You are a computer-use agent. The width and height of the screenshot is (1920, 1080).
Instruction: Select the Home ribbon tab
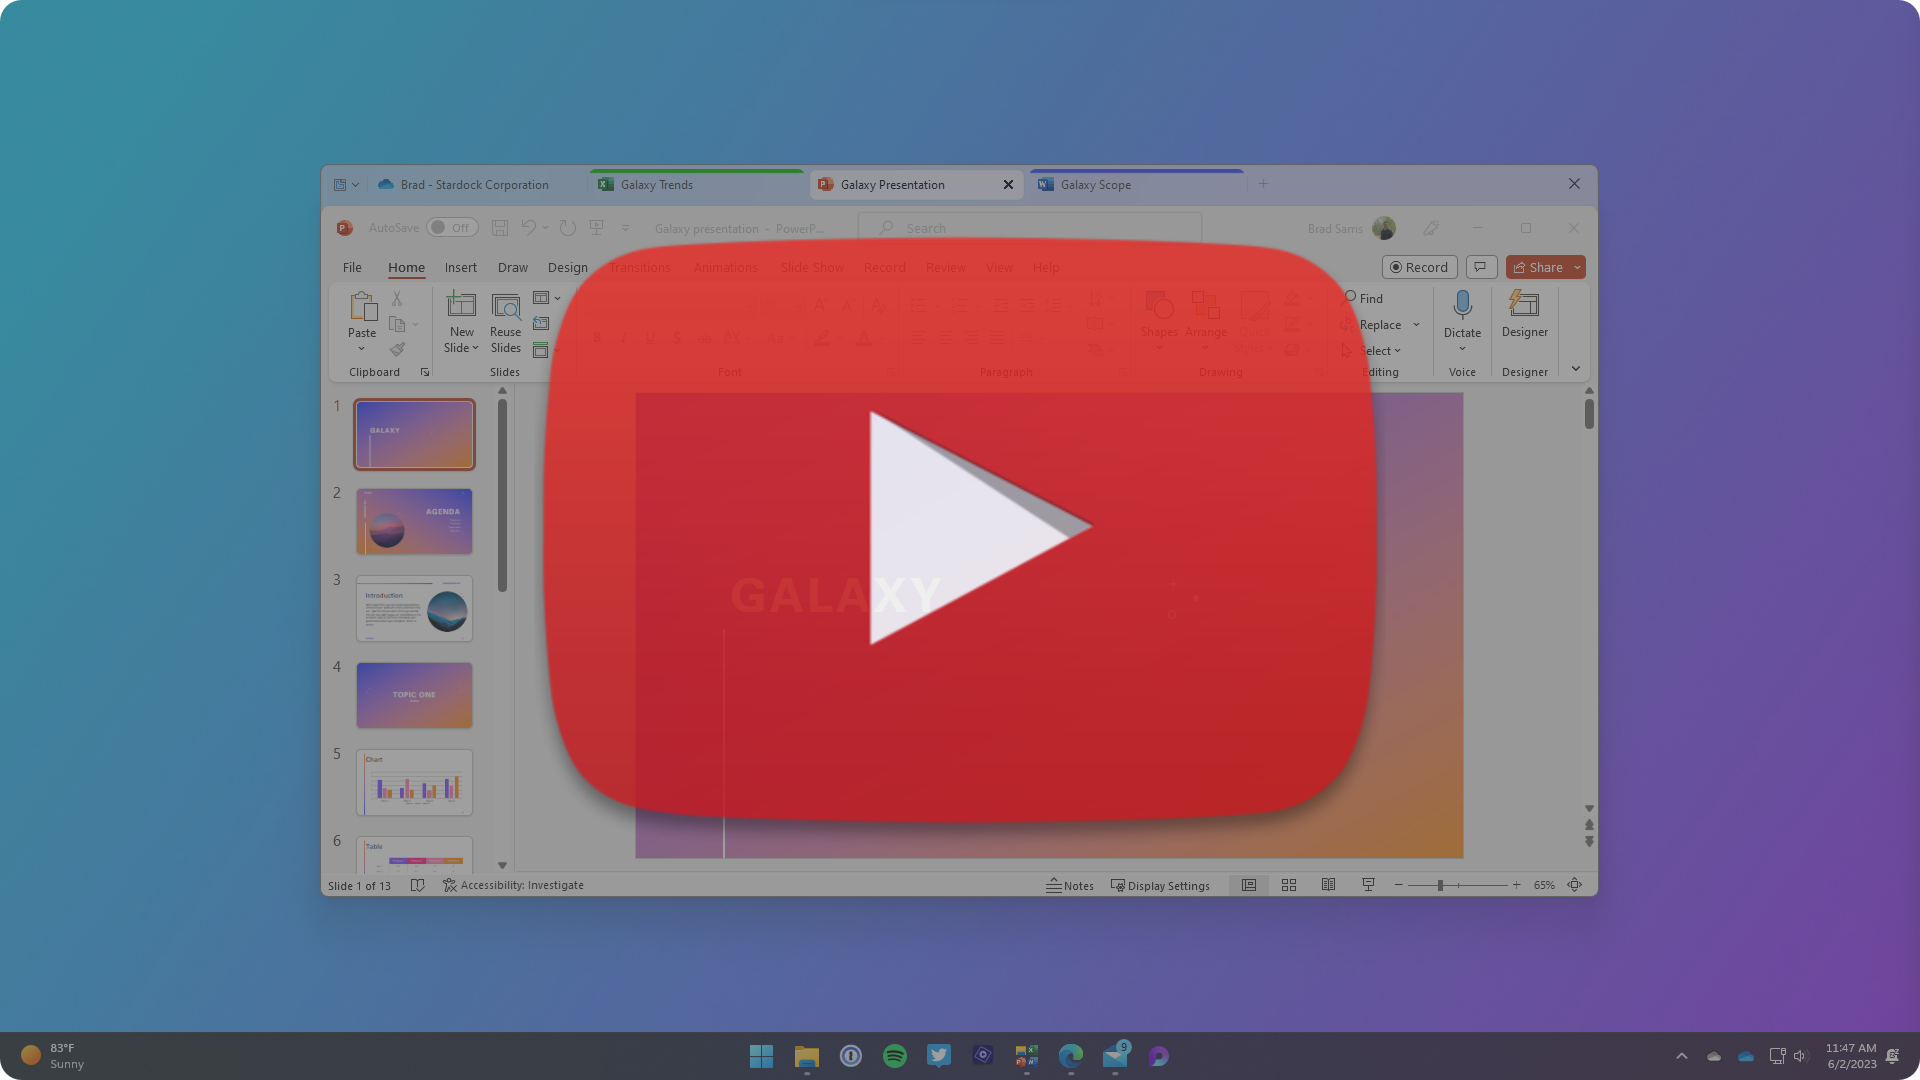406,267
